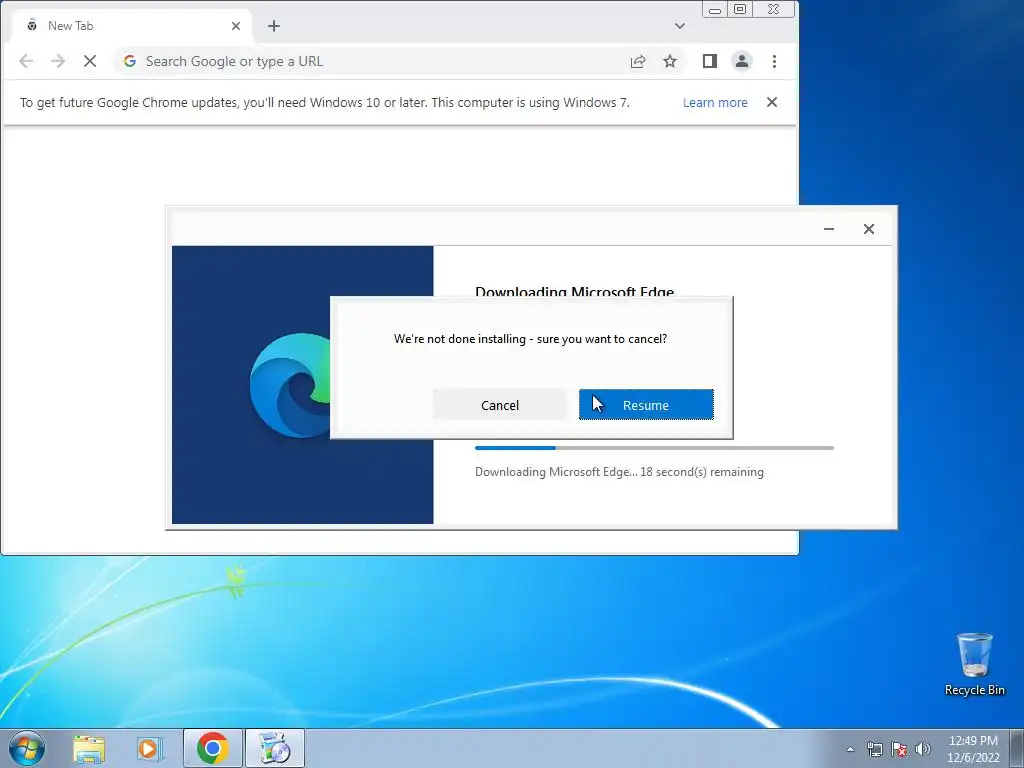Select the New Tab tab in Chrome
The width and height of the screenshot is (1024, 768).
131,26
